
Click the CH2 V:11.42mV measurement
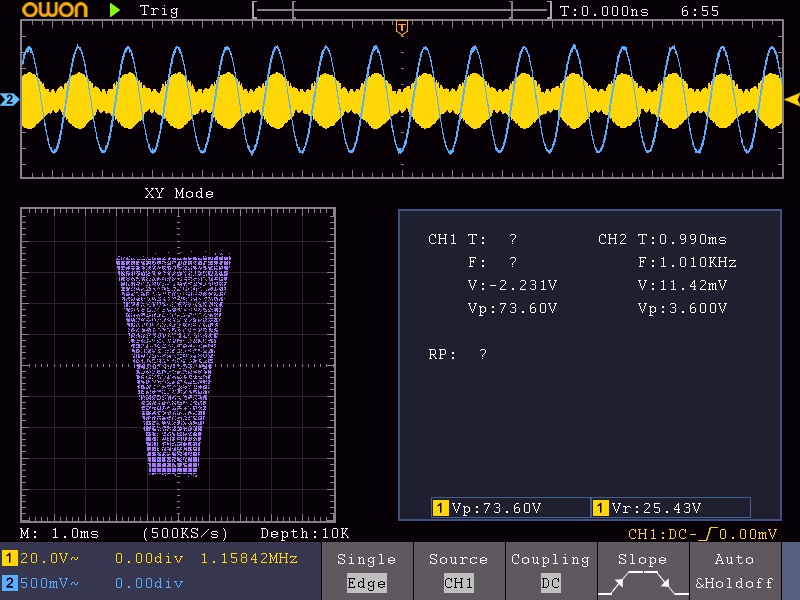point(682,285)
